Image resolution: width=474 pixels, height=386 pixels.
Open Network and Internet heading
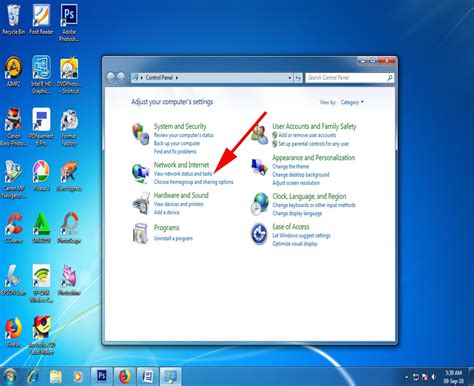coord(181,165)
